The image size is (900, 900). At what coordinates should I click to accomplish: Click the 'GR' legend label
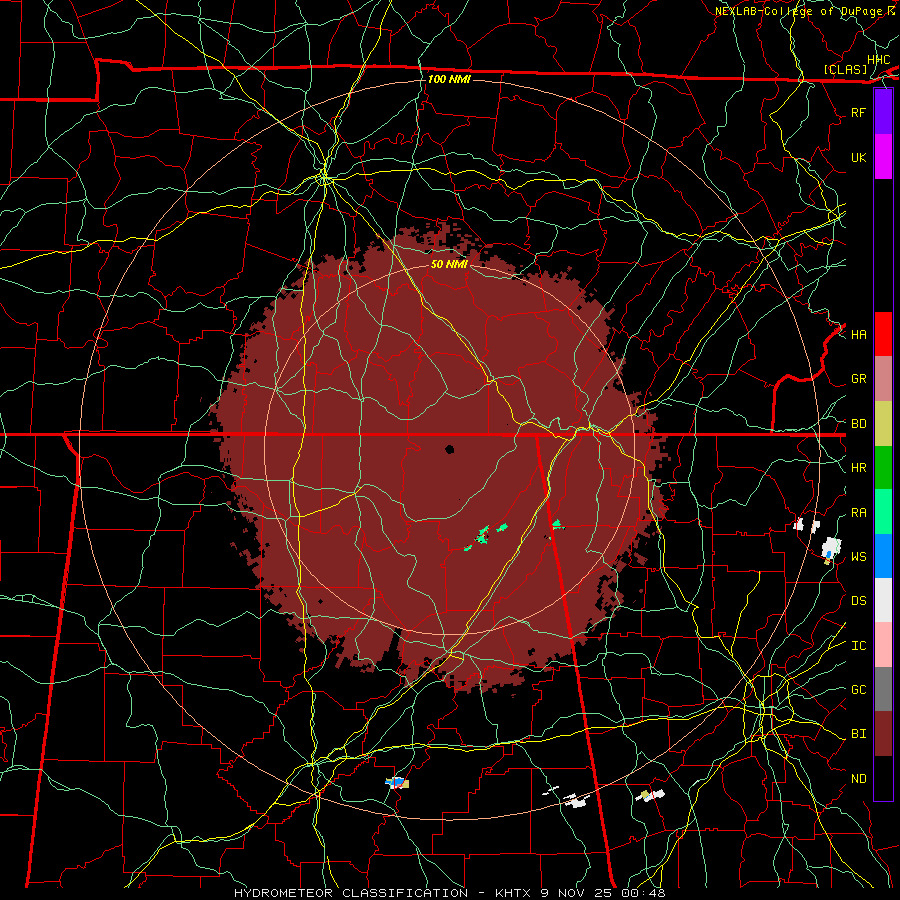[x=859, y=379]
